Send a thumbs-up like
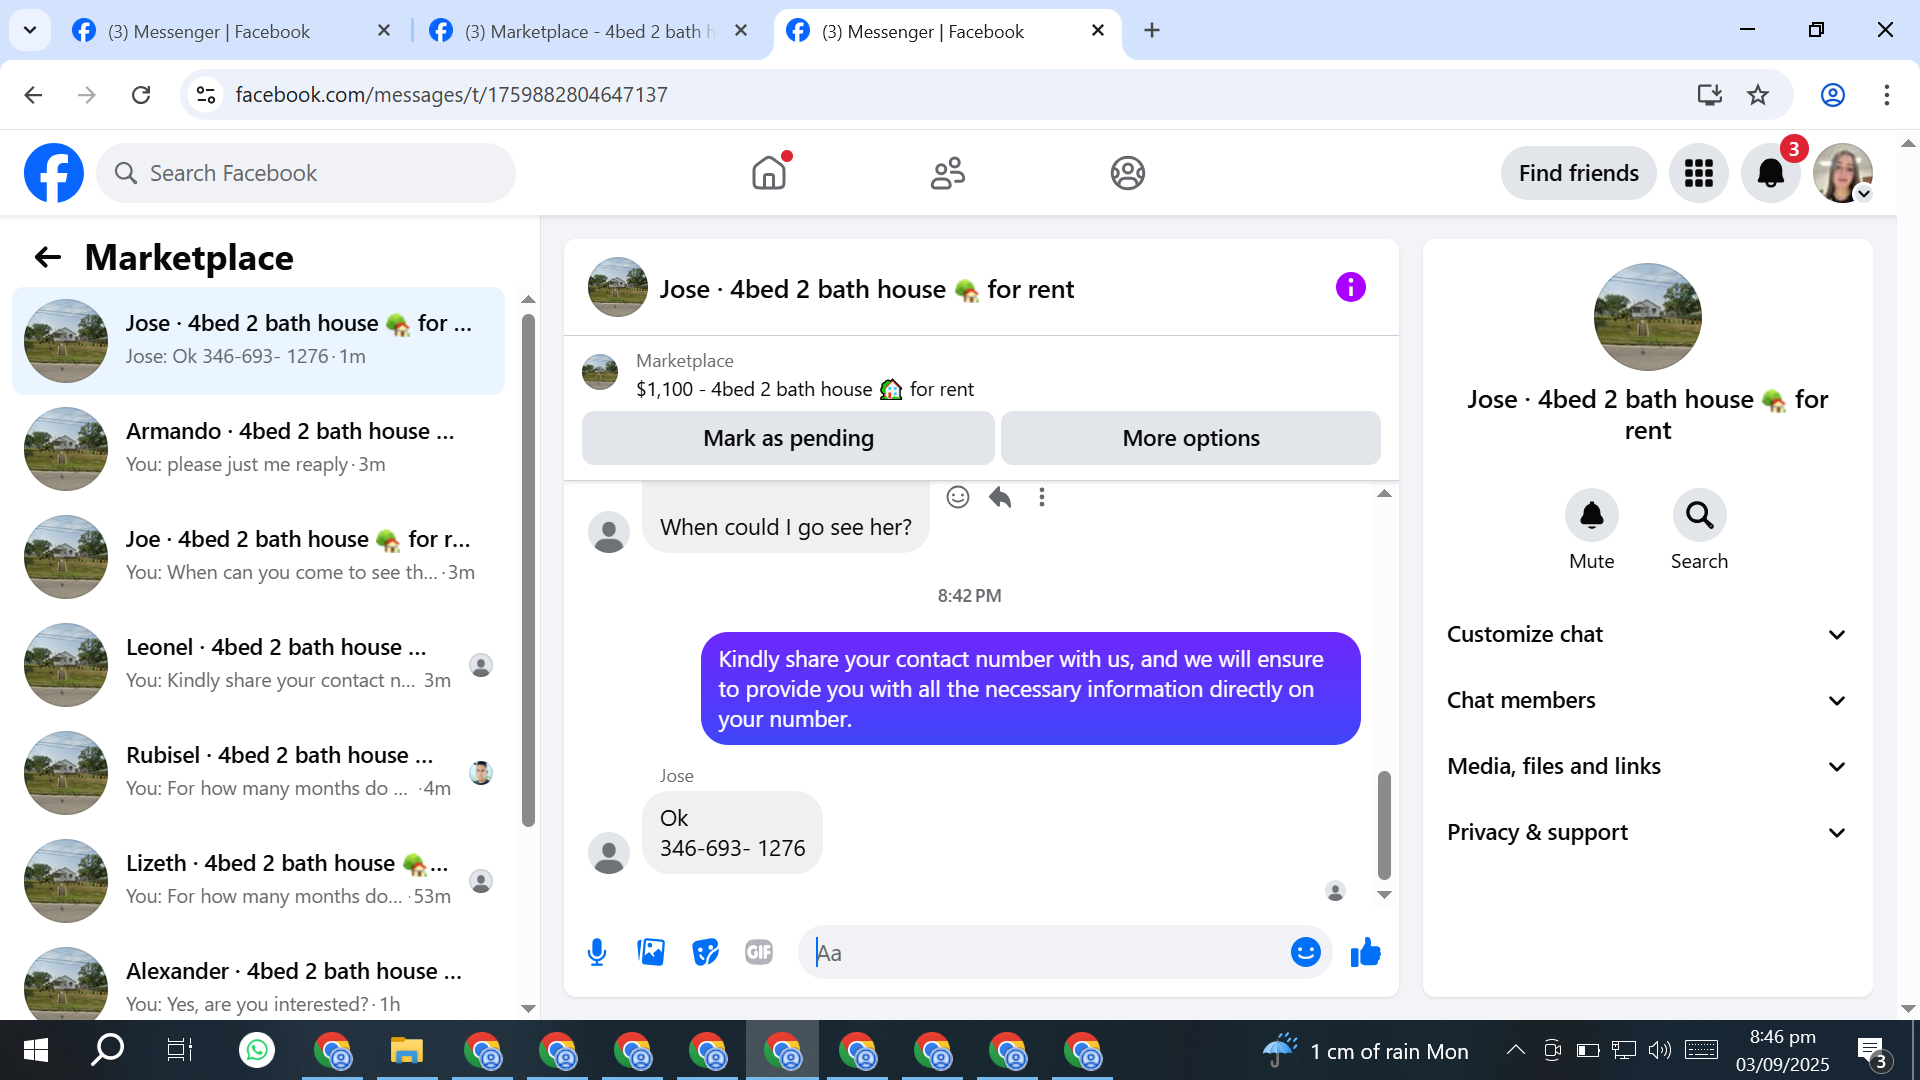The image size is (1920, 1080). [x=1365, y=953]
